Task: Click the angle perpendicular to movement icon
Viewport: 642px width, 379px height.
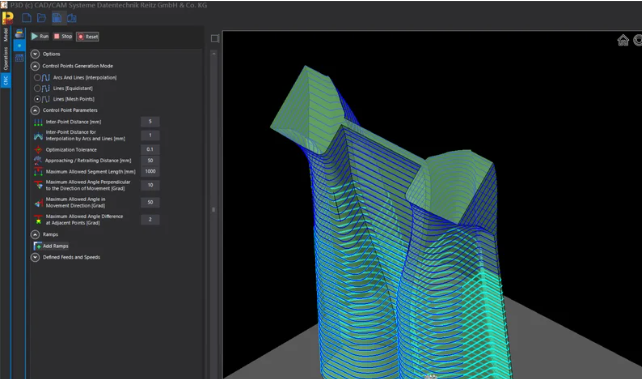Action: pyautogui.click(x=38, y=185)
